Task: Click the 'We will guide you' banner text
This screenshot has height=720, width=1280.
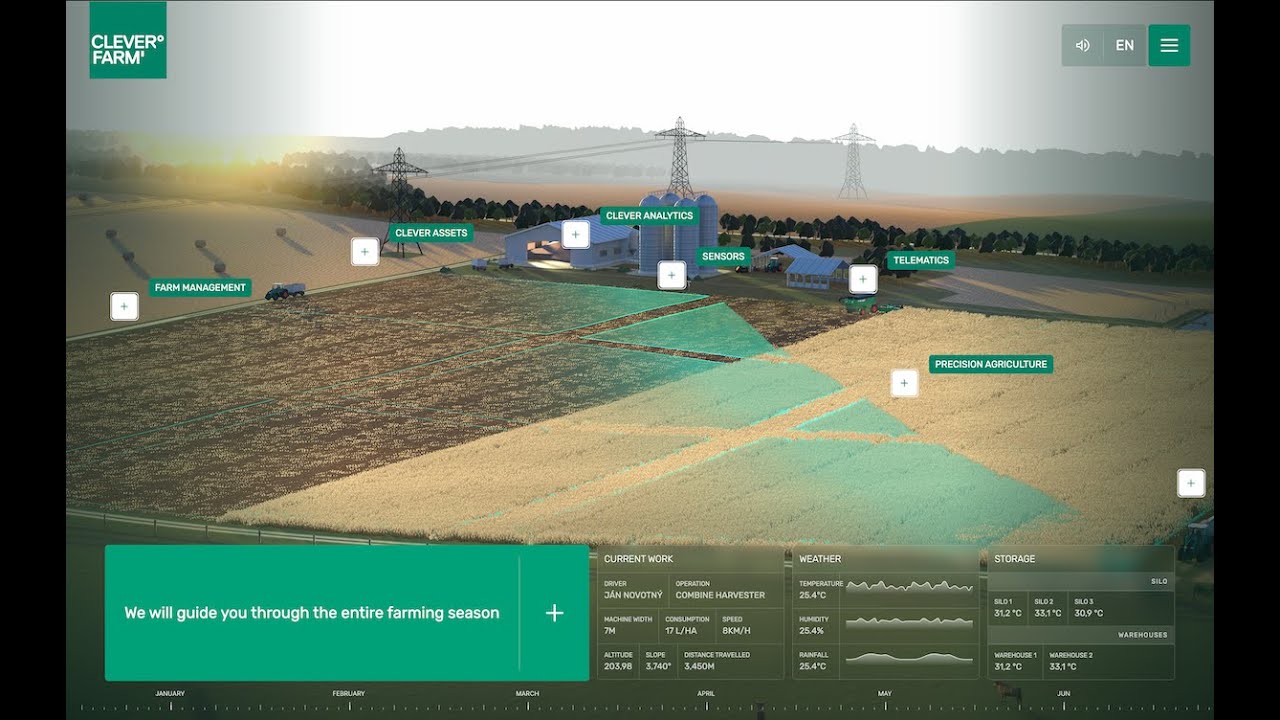Action: (312, 613)
